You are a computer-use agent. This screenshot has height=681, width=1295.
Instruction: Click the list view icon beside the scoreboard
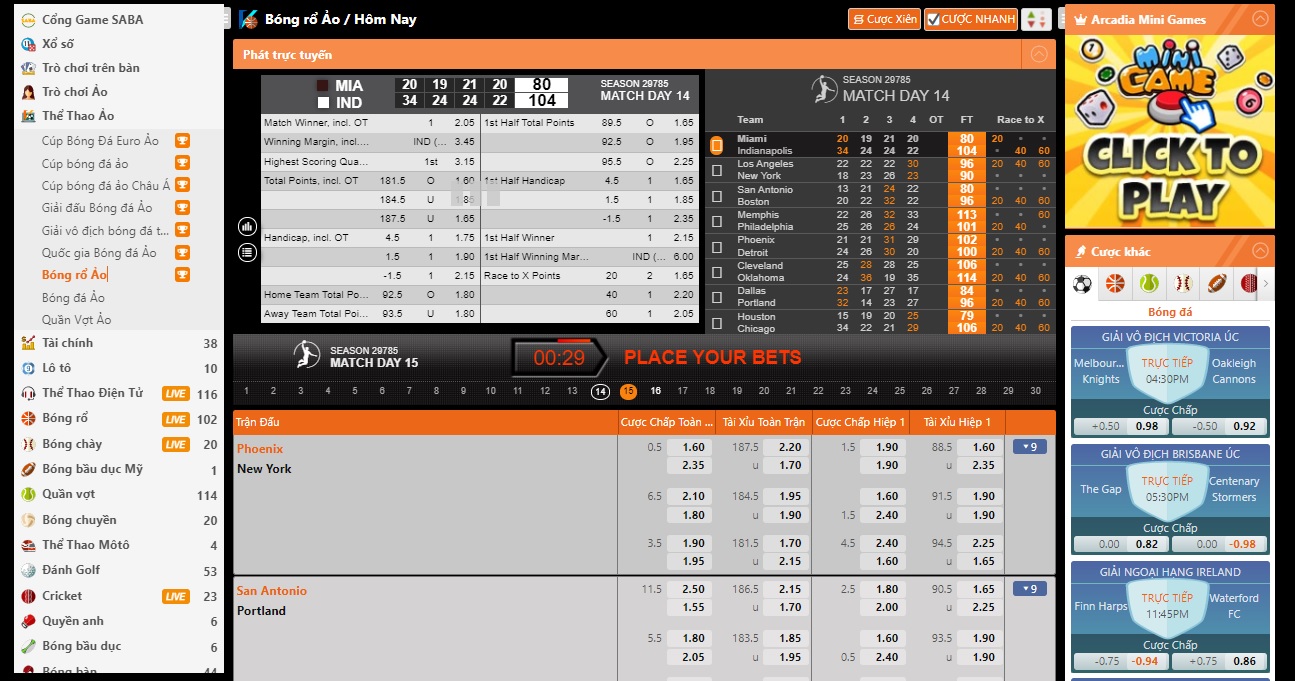(x=247, y=253)
